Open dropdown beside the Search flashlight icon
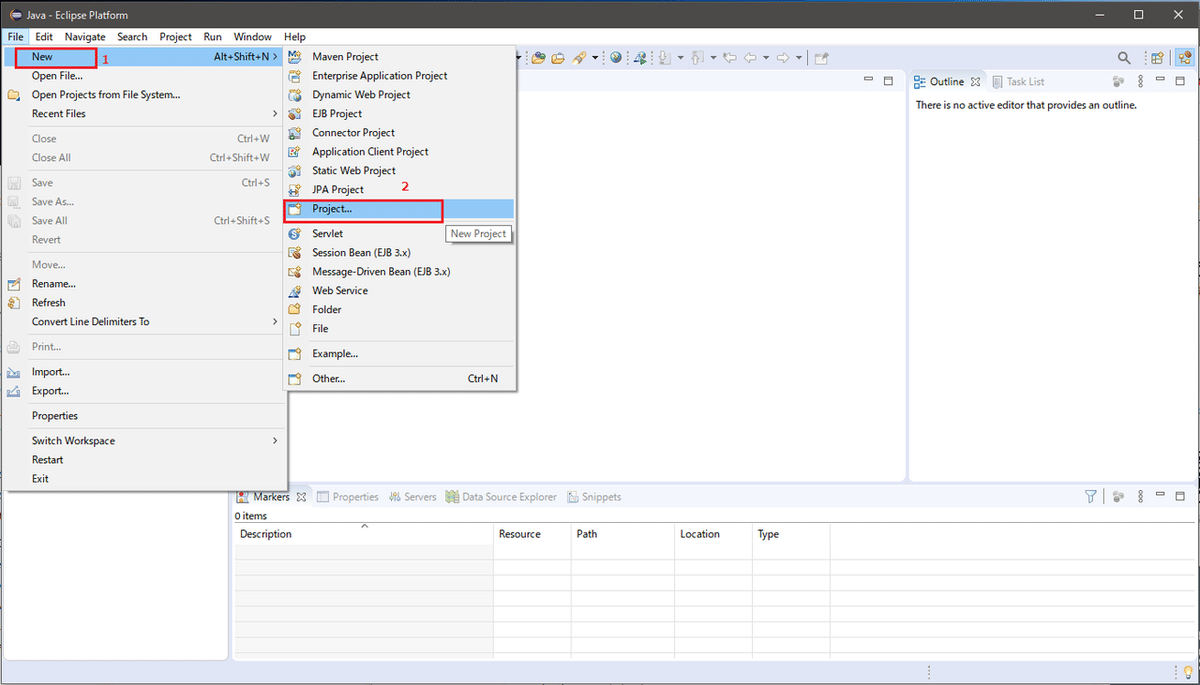Image resolution: width=1200 pixels, height=685 pixels. pyautogui.click(x=595, y=57)
